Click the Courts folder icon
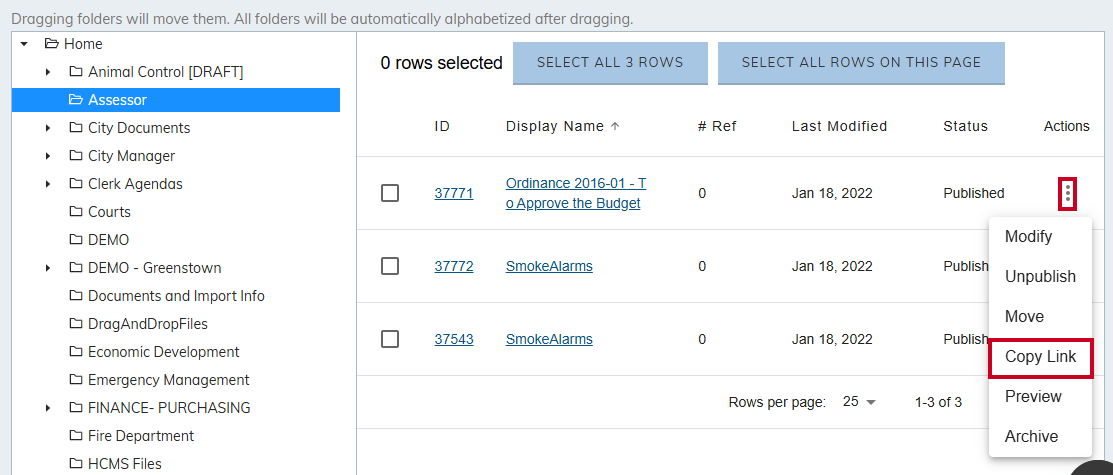The height and width of the screenshot is (475, 1113). 75,212
